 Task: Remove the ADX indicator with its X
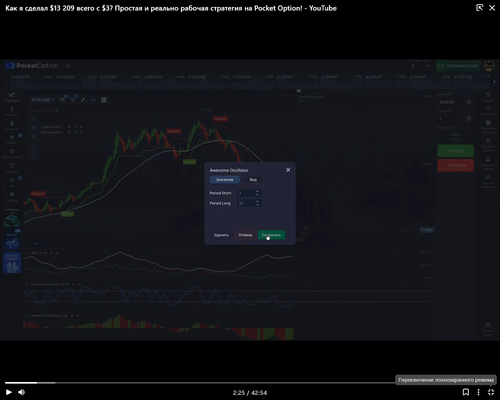pos(57,253)
